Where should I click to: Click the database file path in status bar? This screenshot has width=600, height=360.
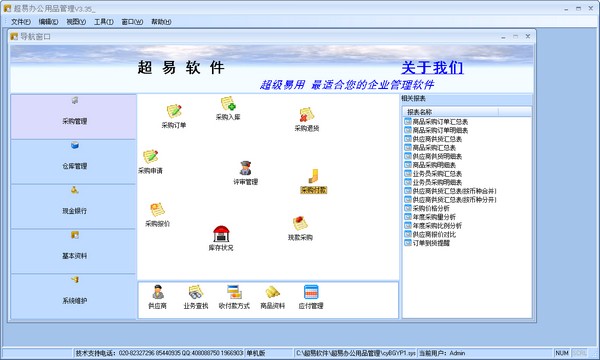coord(355,353)
